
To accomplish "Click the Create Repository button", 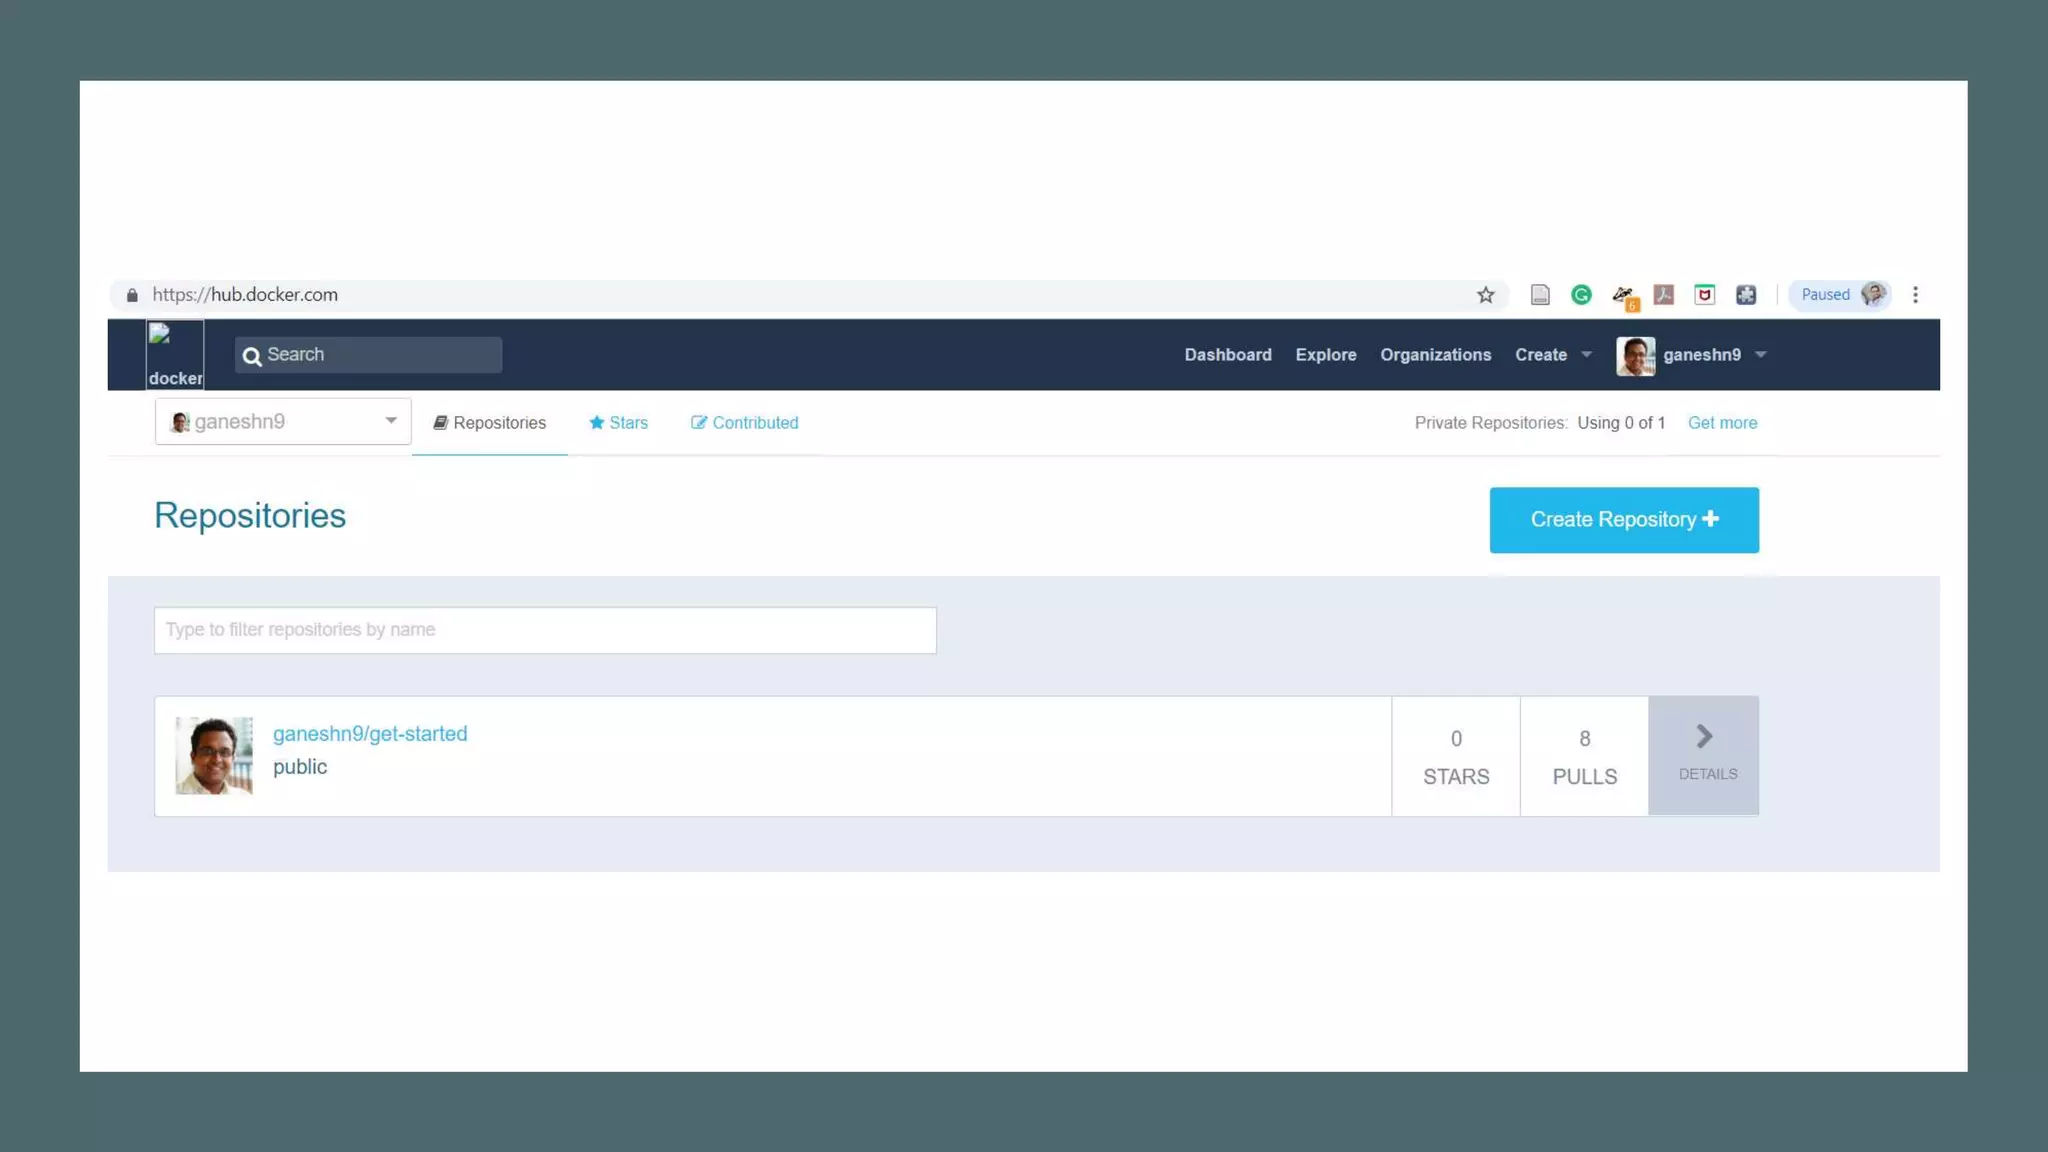I will (1624, 520).
